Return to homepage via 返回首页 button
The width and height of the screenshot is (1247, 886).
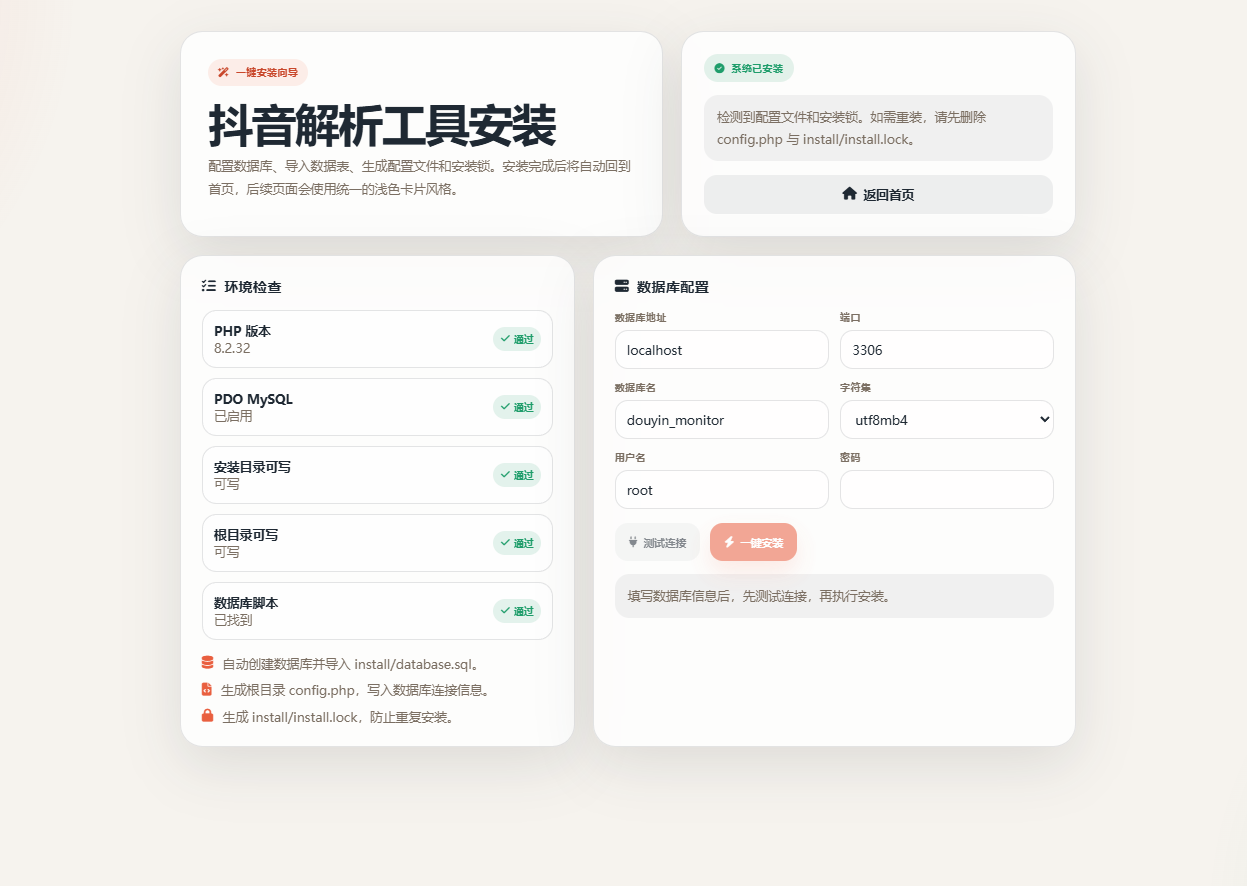point(878,194)
